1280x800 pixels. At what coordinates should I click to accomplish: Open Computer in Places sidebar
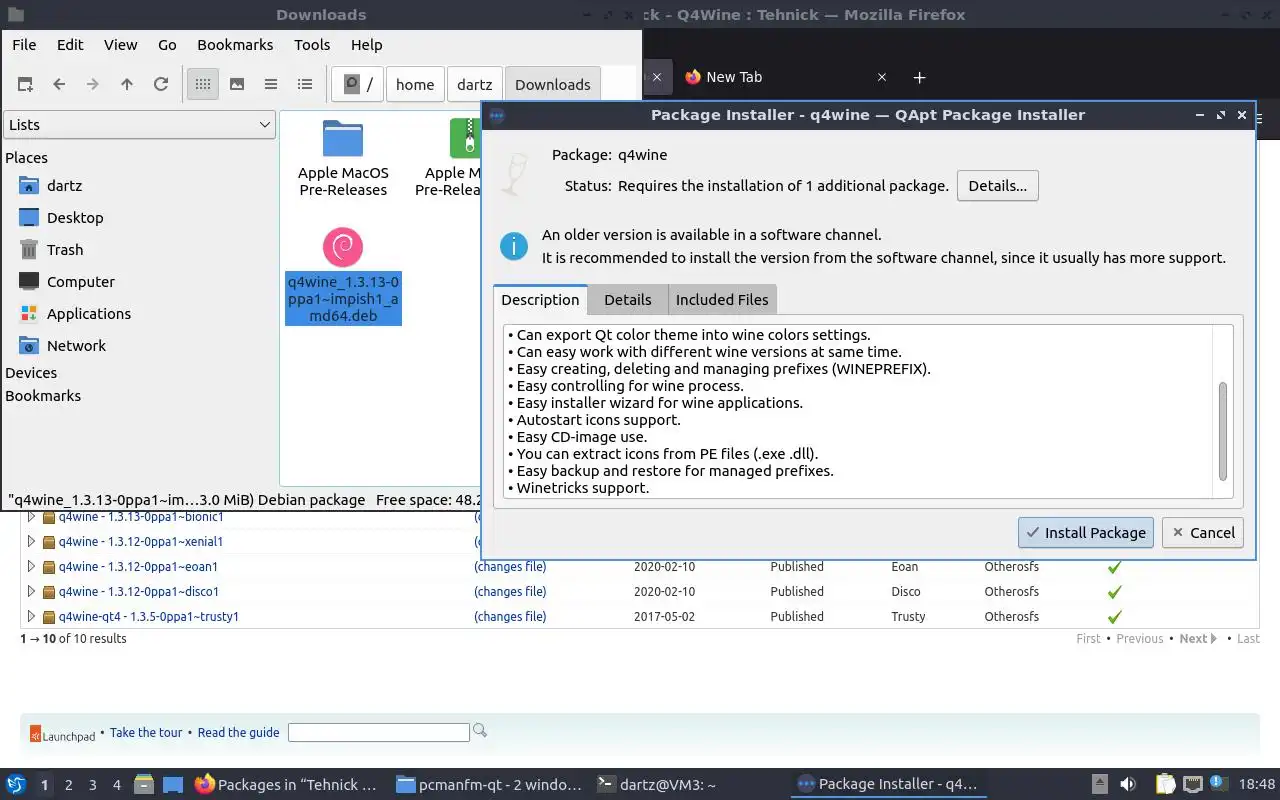tap(81, 281)
